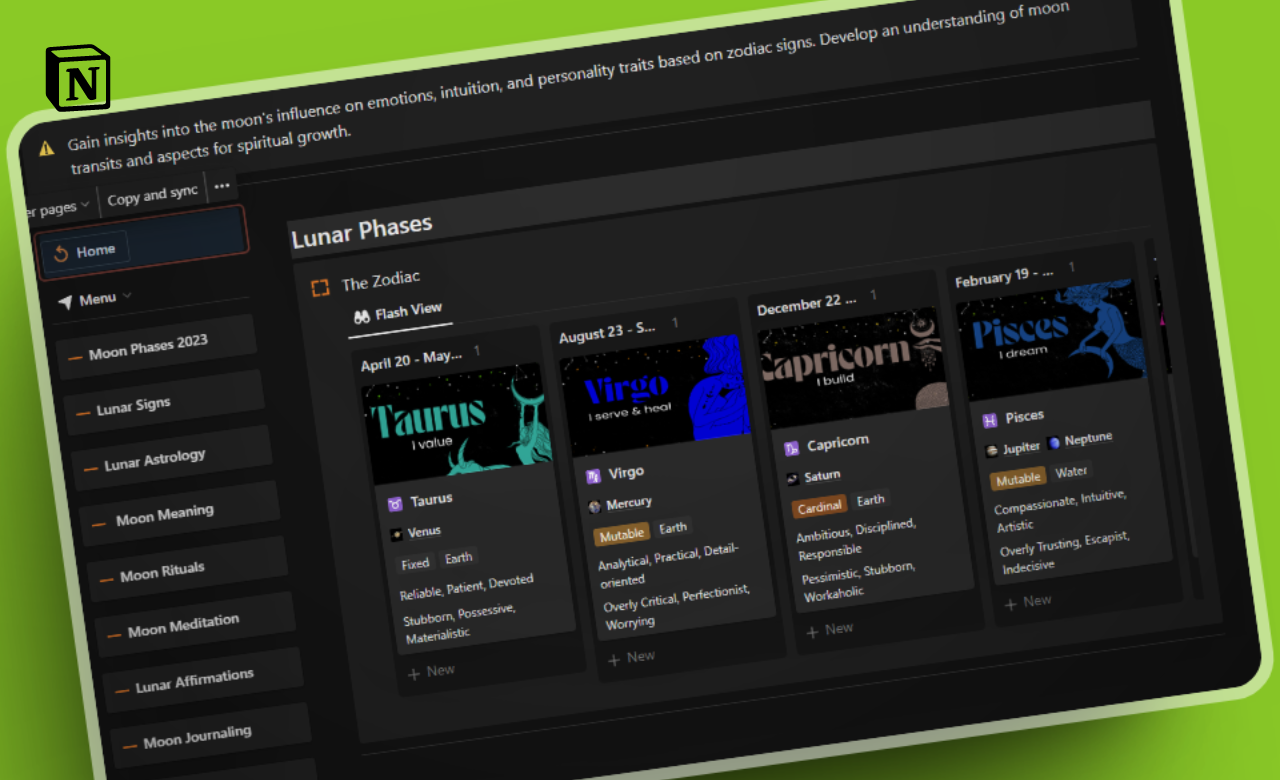Click the orange square icon beside The Zodiac
1280x780 pixels.
(320, 288)
